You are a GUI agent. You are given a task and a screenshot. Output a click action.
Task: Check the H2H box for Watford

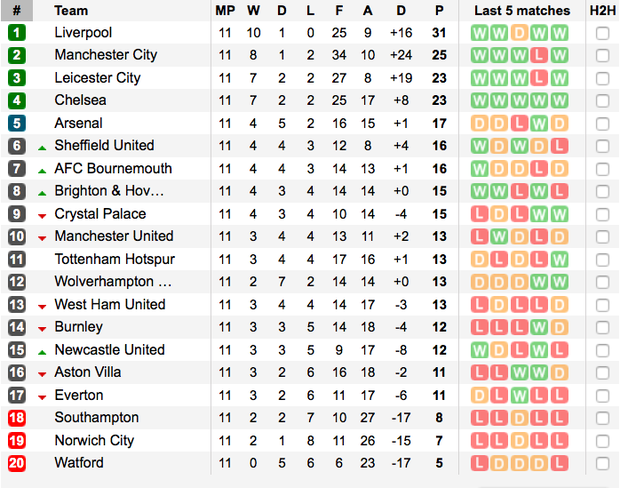coord(602,463)
